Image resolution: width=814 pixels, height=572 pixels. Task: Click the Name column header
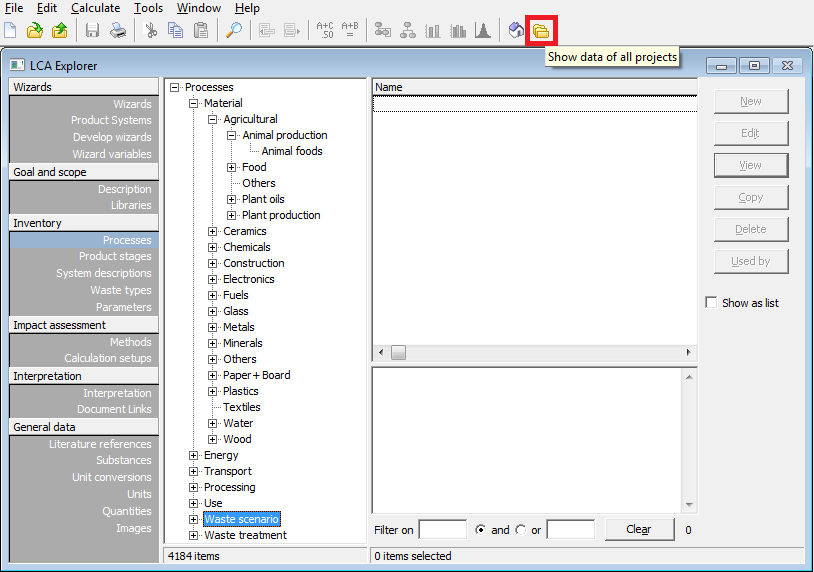point(535,87)
